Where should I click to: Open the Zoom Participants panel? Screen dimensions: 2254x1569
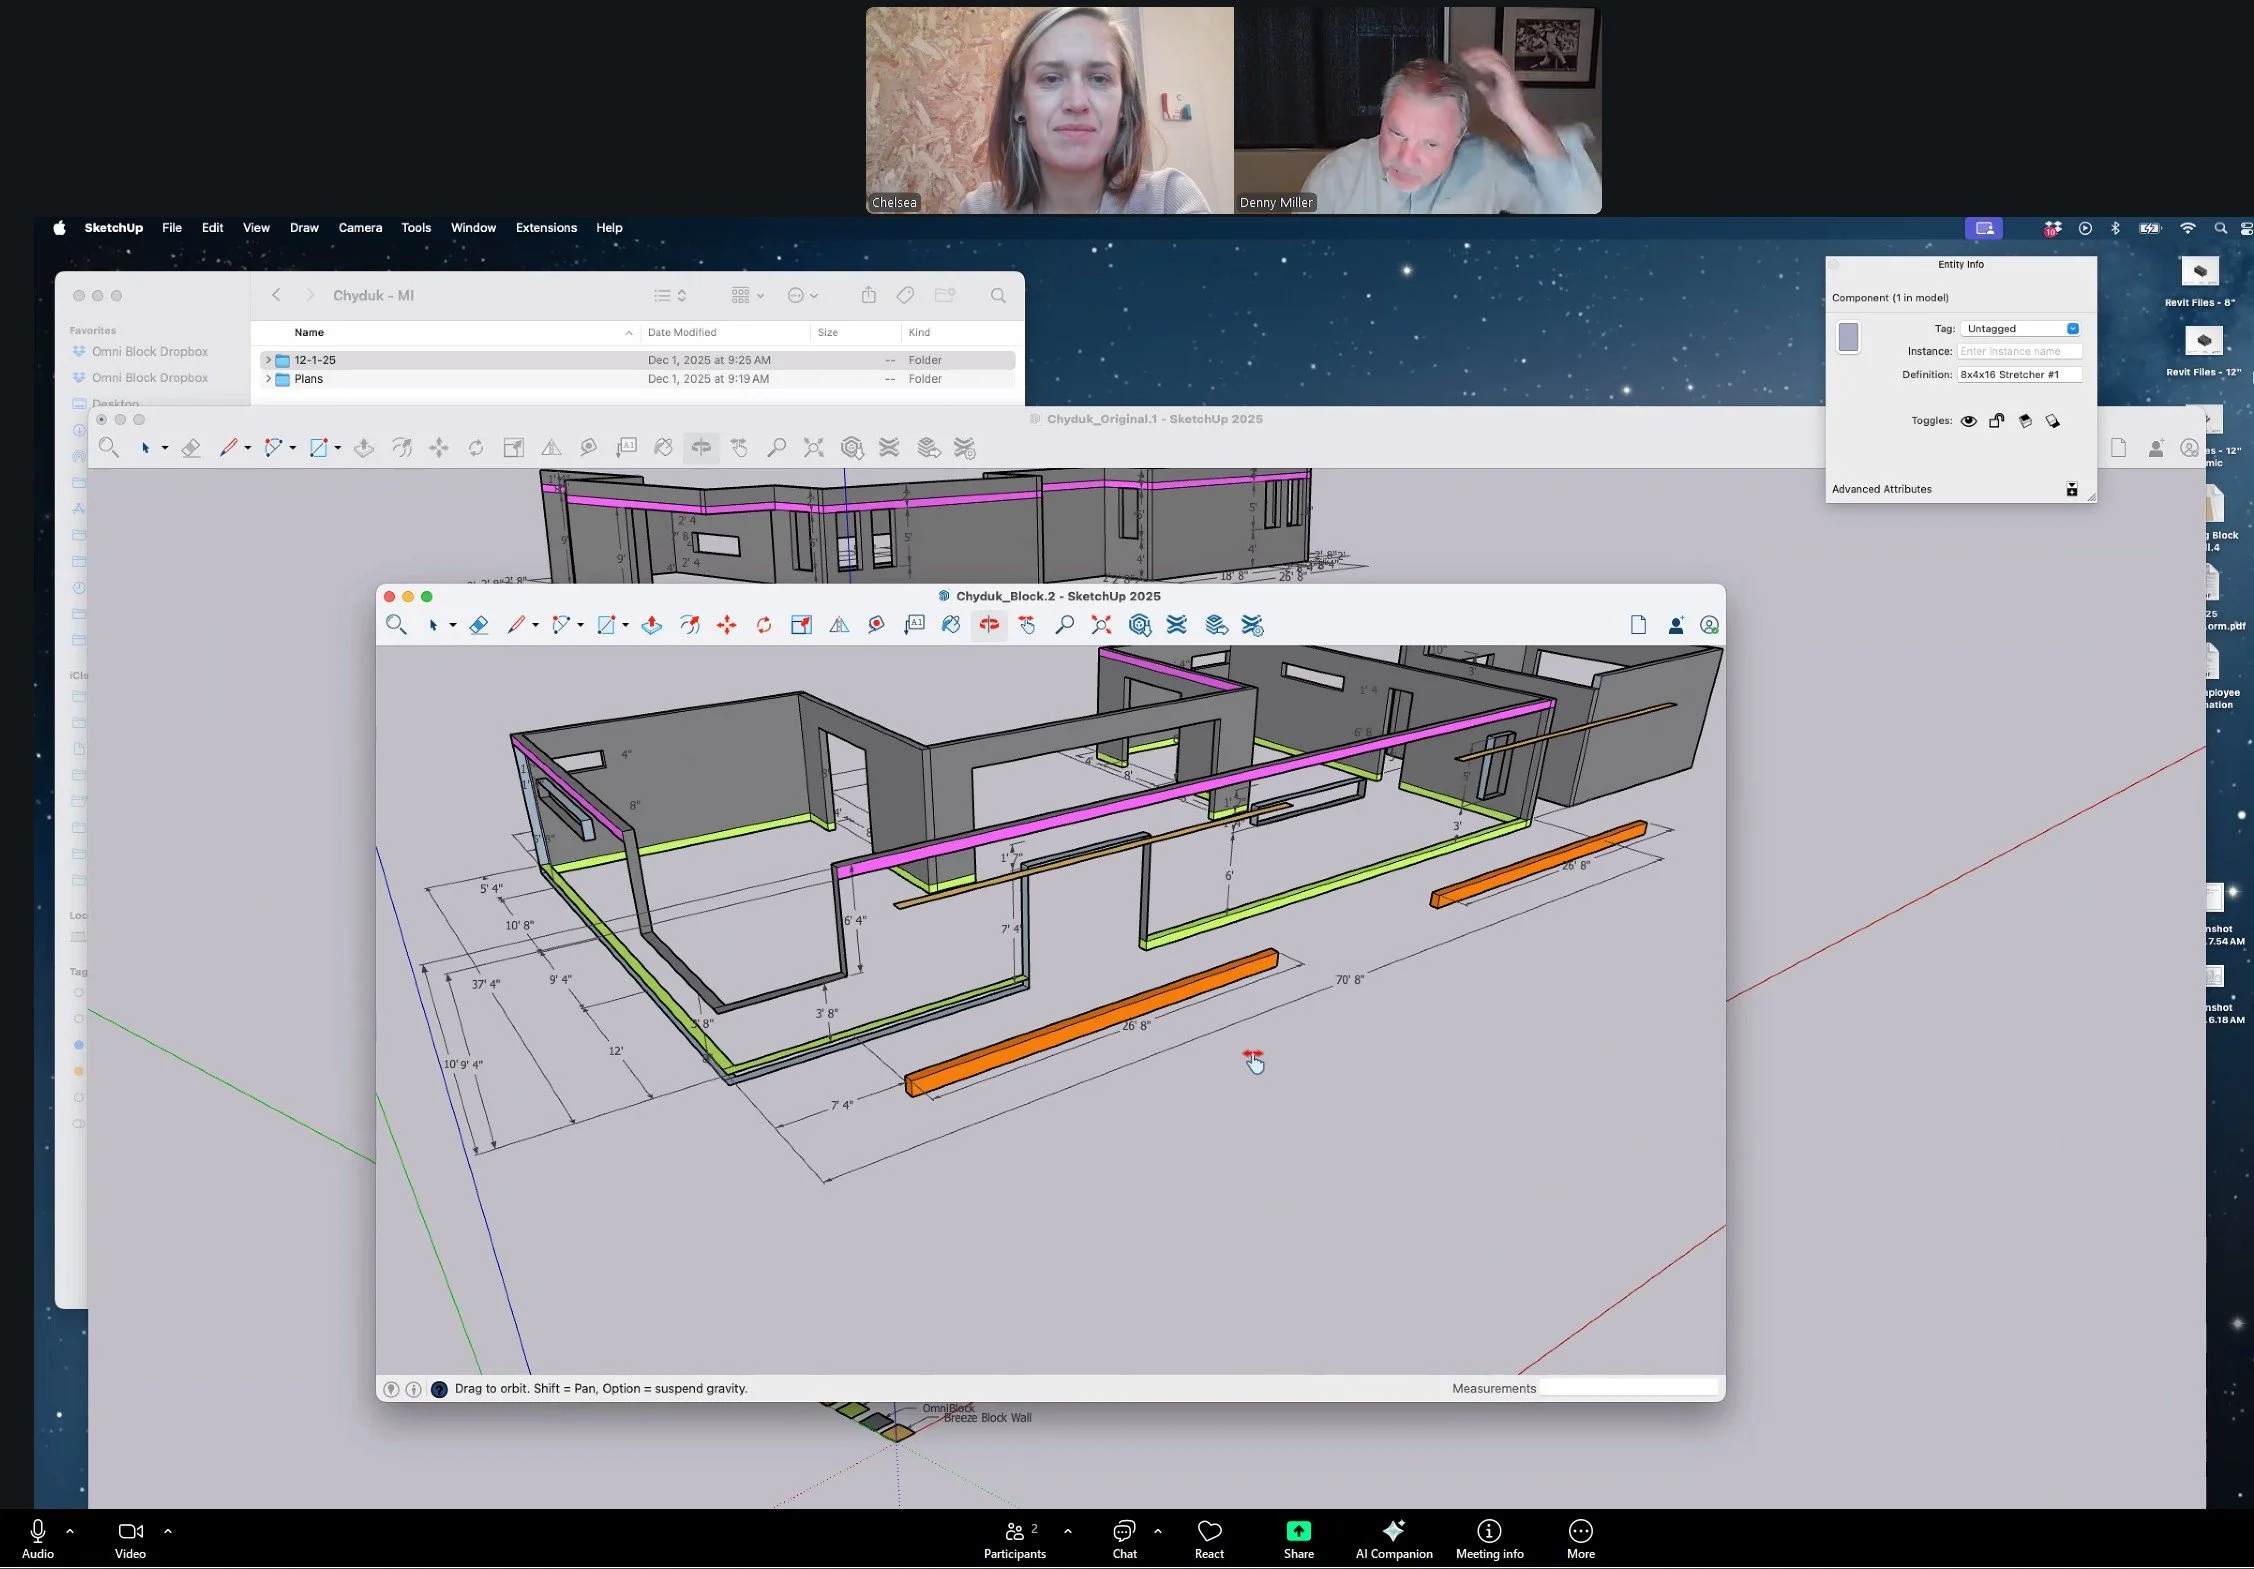coord(1014,1538)
